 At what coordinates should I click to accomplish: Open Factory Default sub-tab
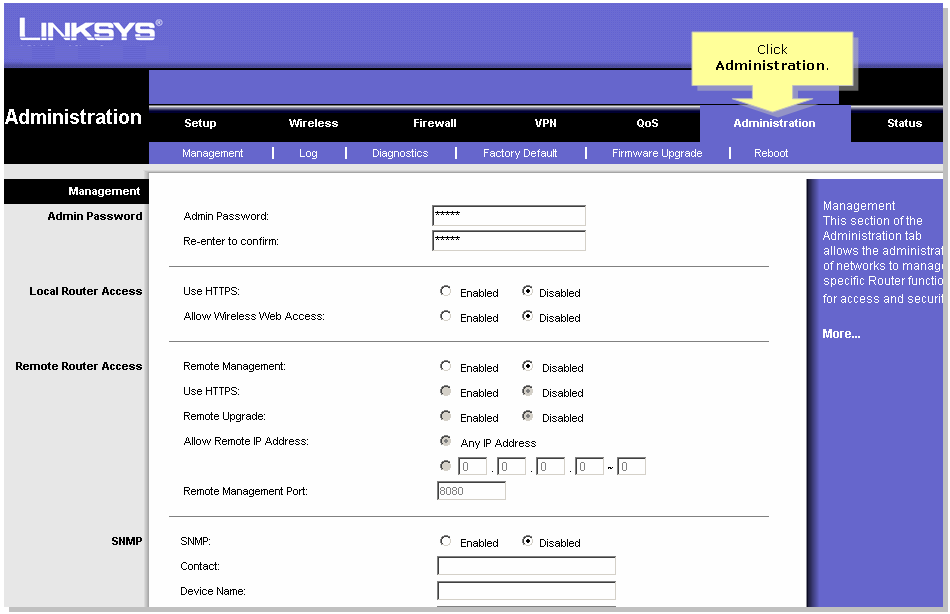point(520,153)
